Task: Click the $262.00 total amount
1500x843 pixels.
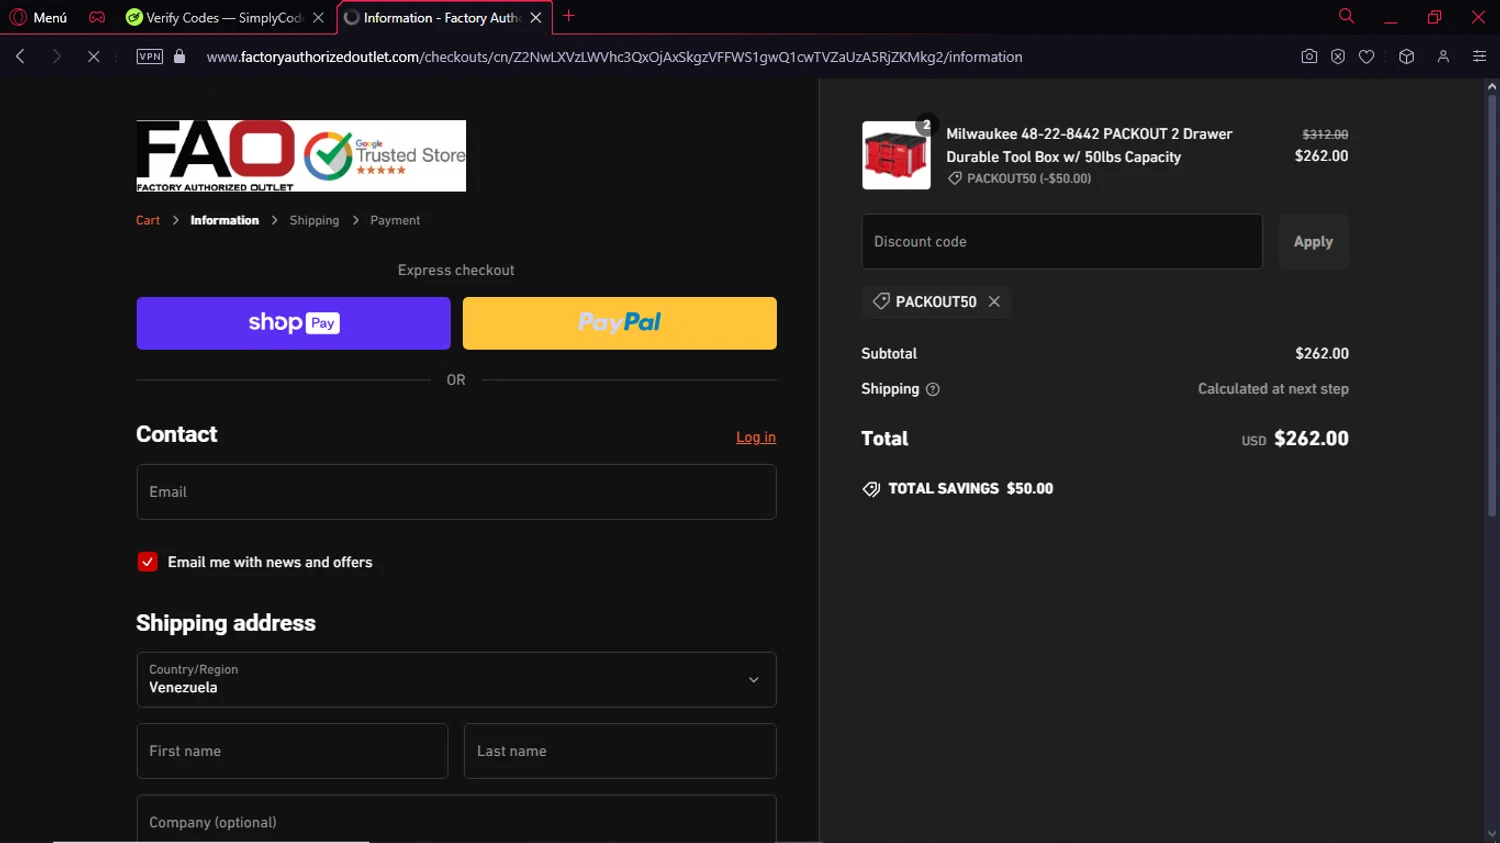Action: point(1311,438)
